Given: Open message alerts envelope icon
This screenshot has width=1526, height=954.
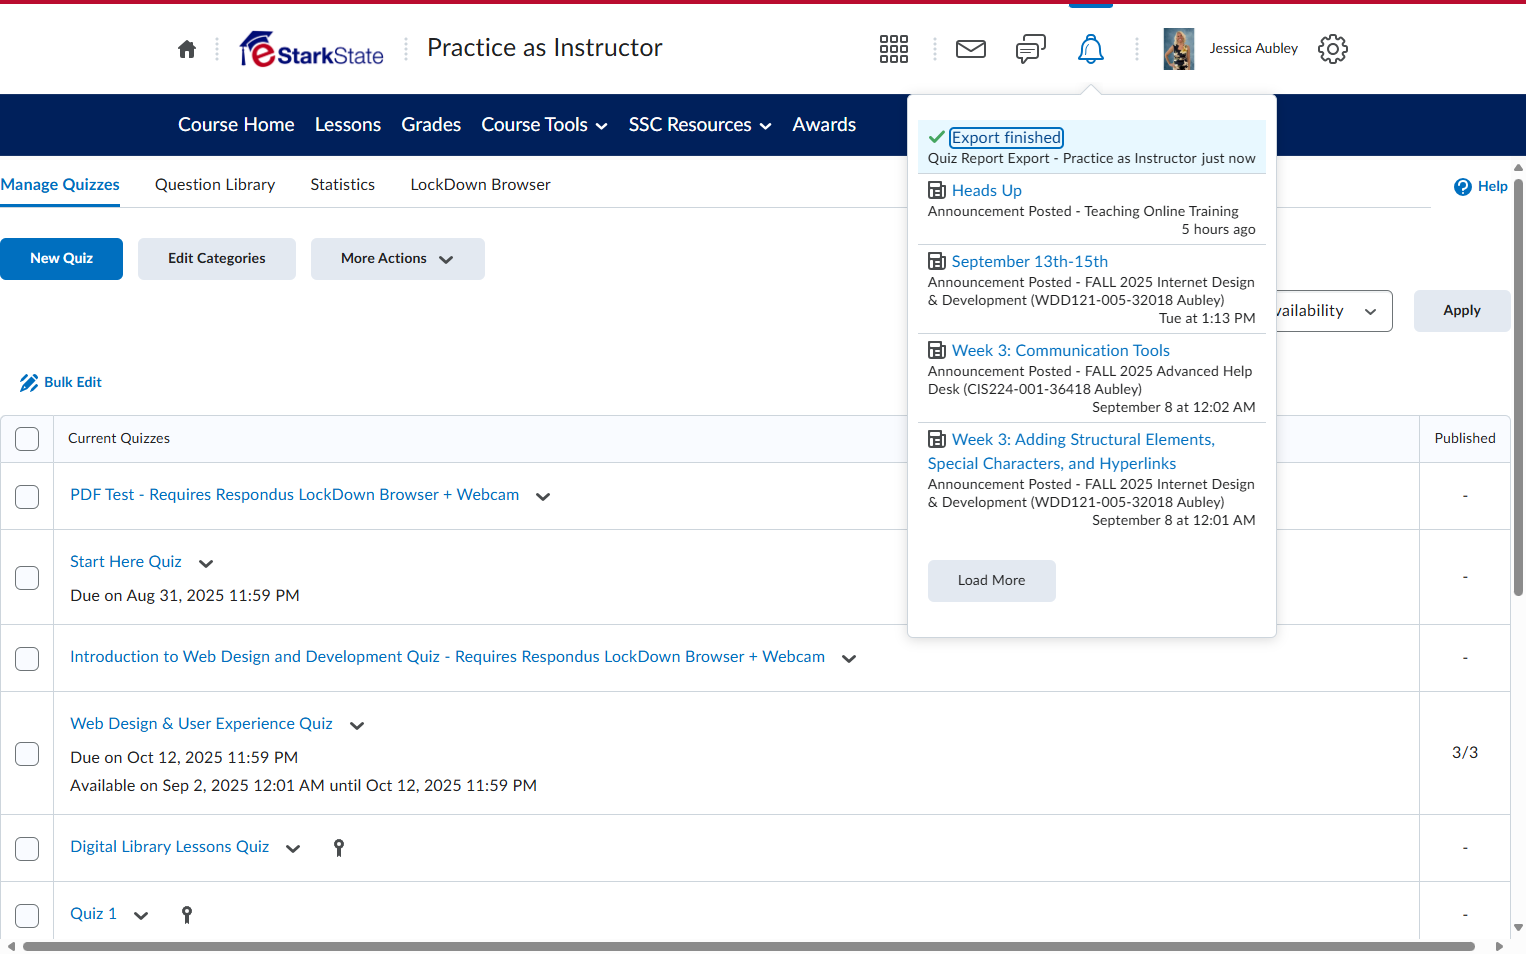Looking at the screenshot, I should (971, 49).
